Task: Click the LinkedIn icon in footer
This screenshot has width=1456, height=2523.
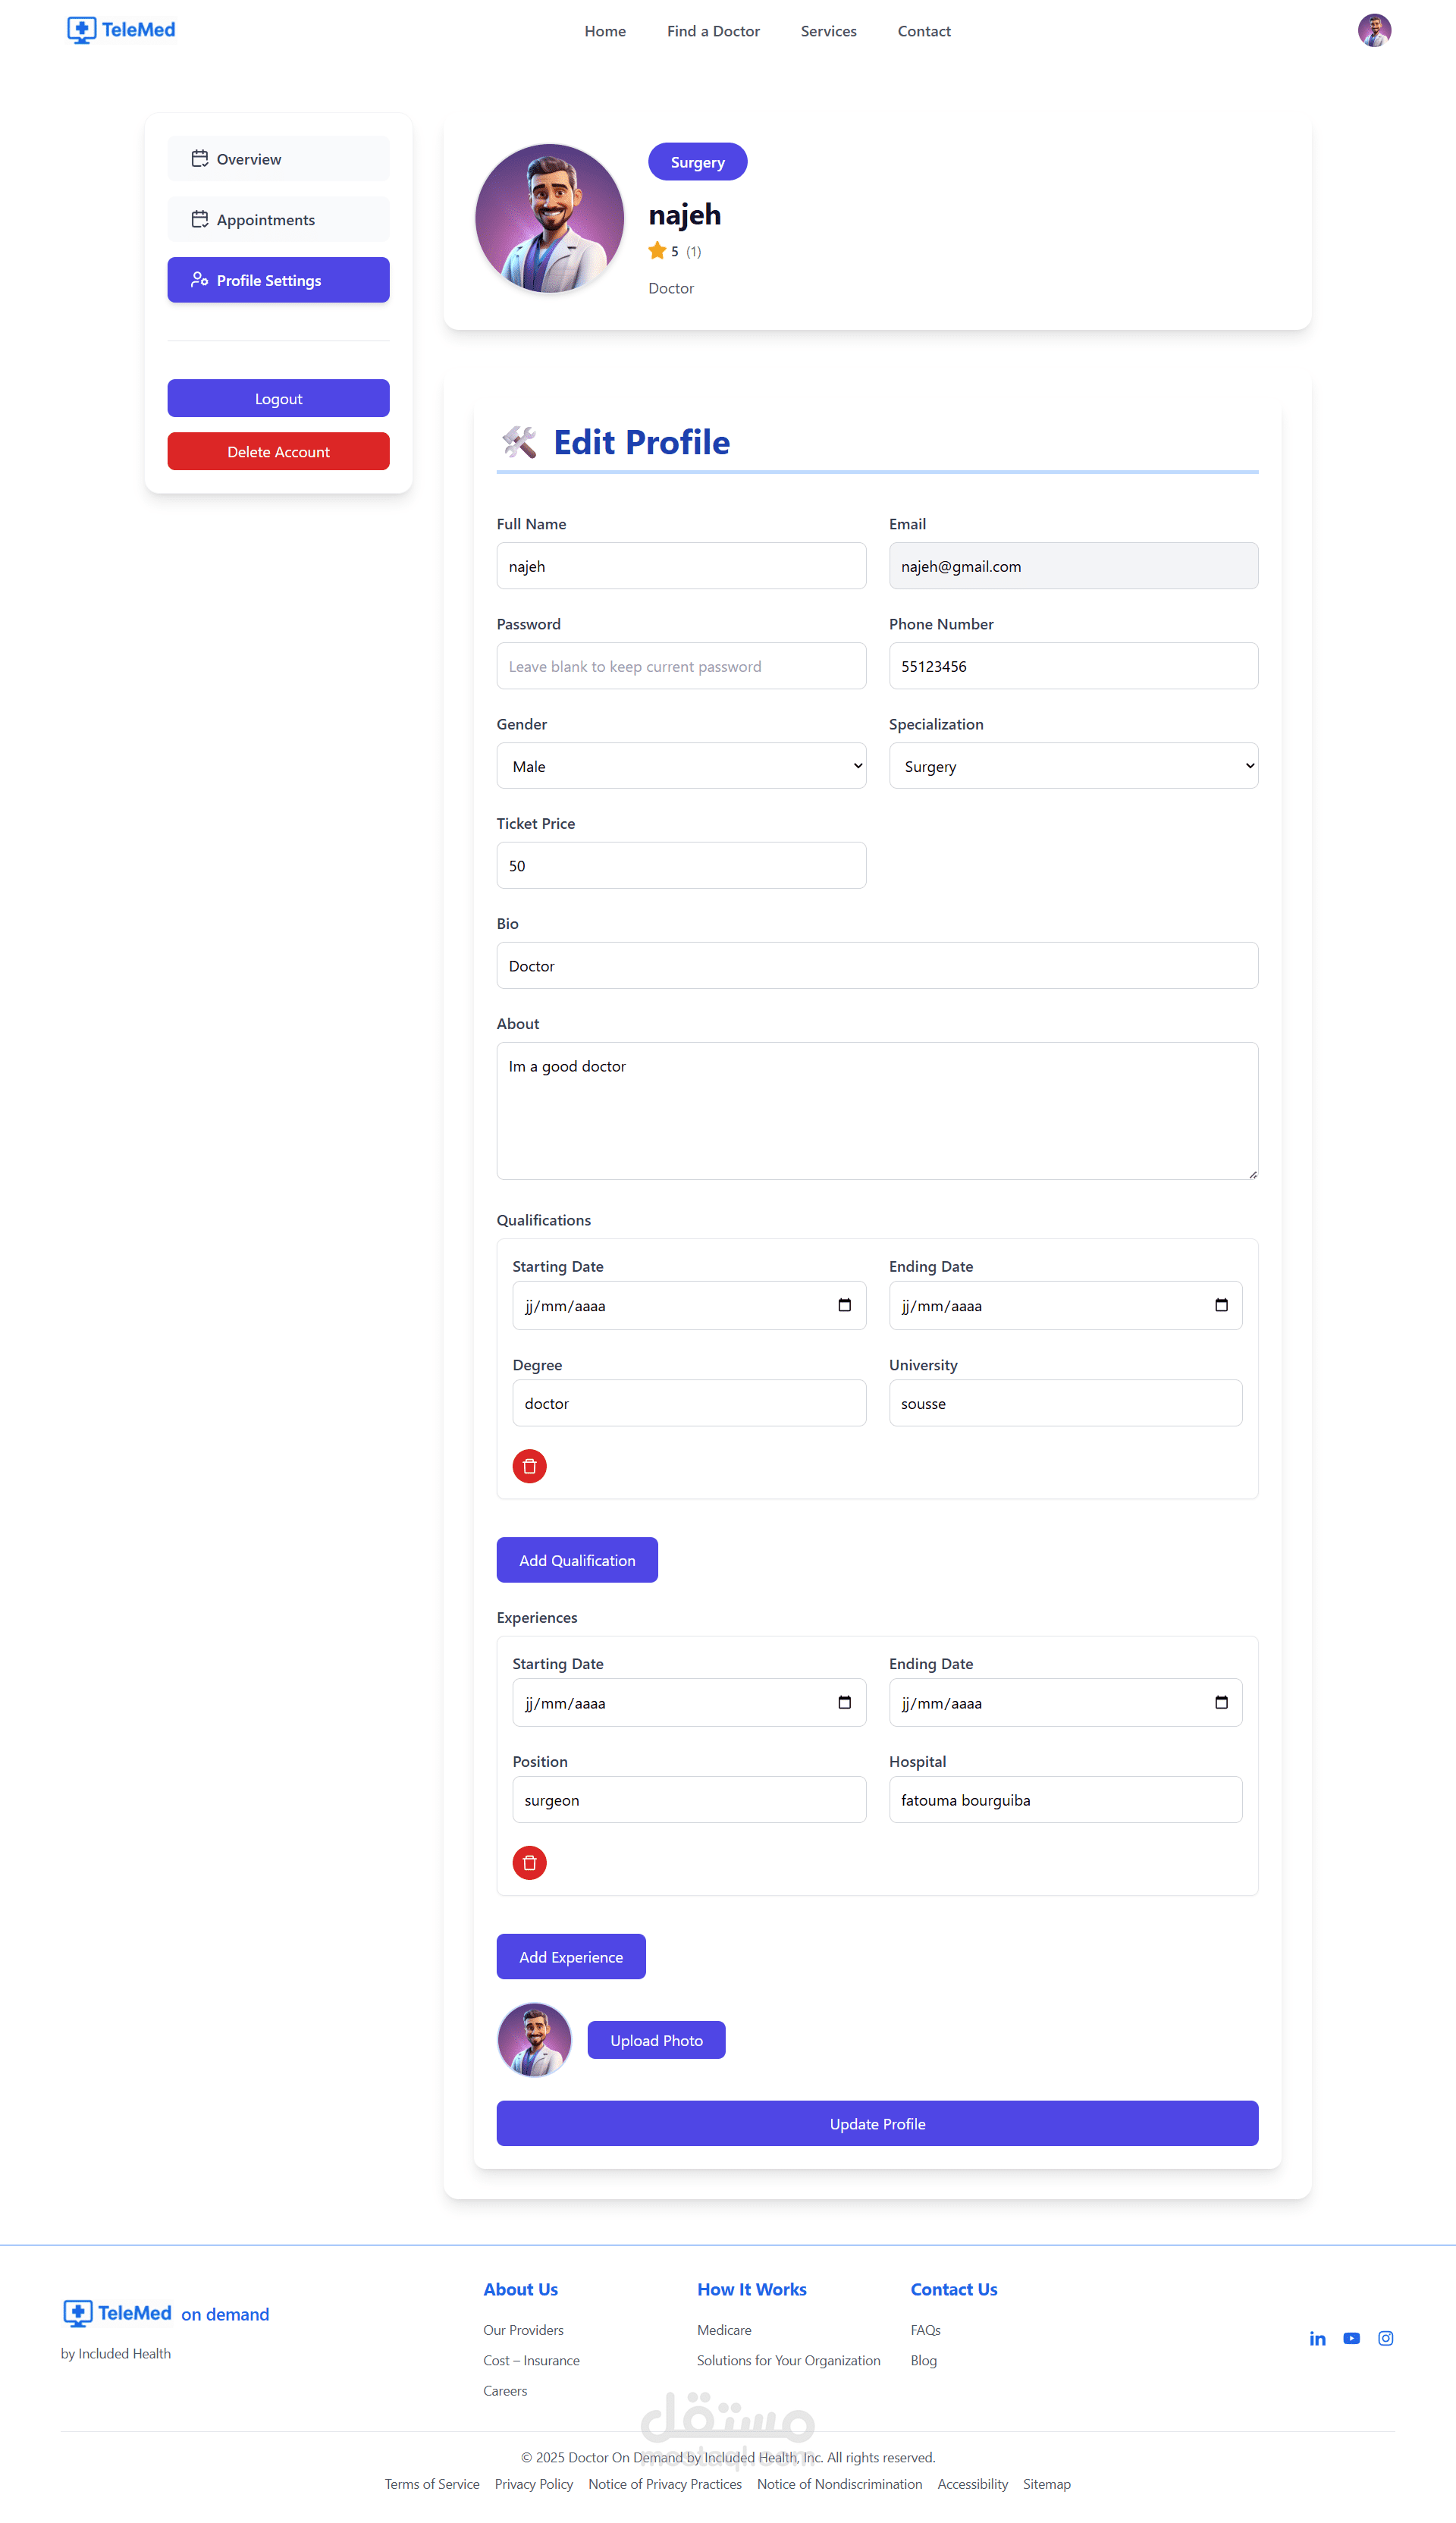Action: (1317, 2338)
